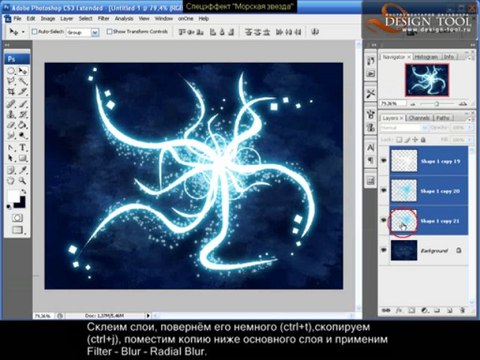
Task: Open the Move tool preset picker arrow
Action: pos(23,32)
